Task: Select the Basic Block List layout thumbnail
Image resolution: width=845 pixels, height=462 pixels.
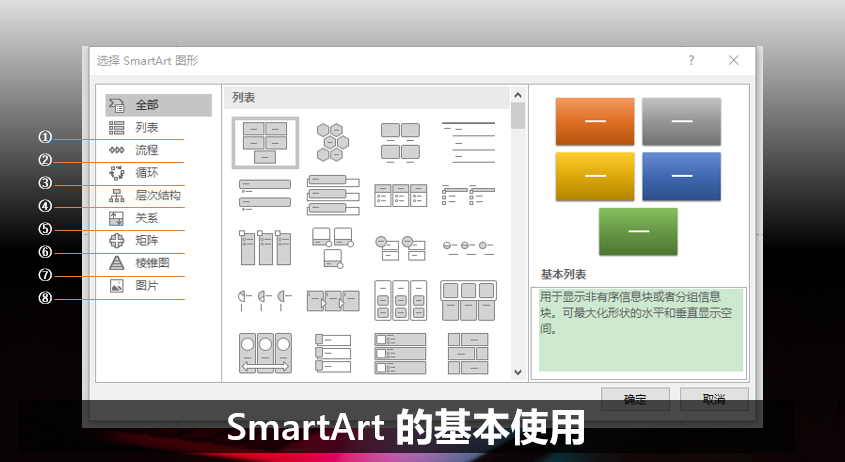Action: tap(265, 143)
